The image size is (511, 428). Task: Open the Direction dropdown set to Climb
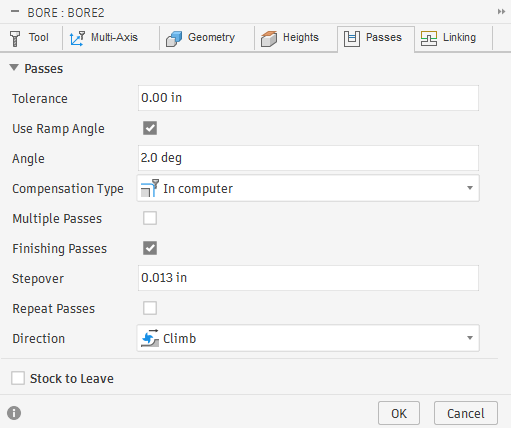(308, 338)
